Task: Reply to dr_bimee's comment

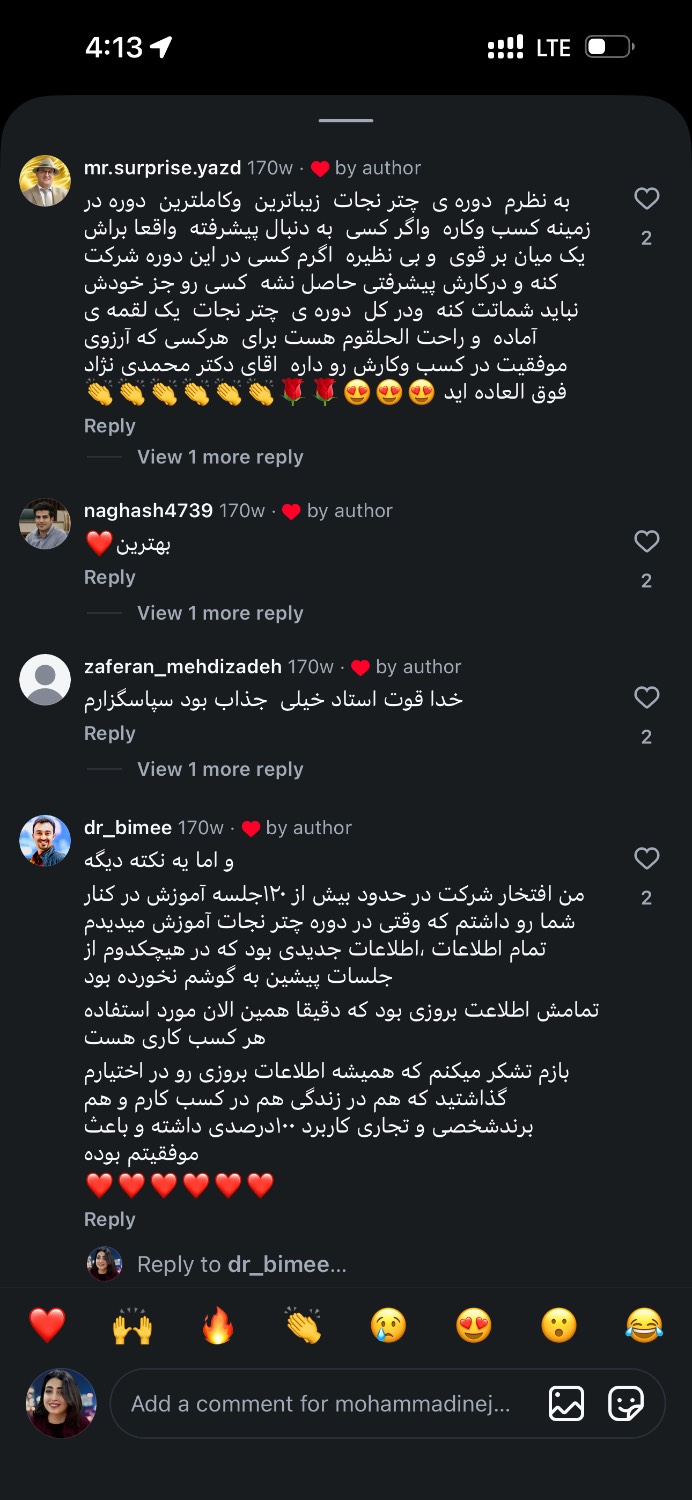Action: click(x=109, y=1219)
